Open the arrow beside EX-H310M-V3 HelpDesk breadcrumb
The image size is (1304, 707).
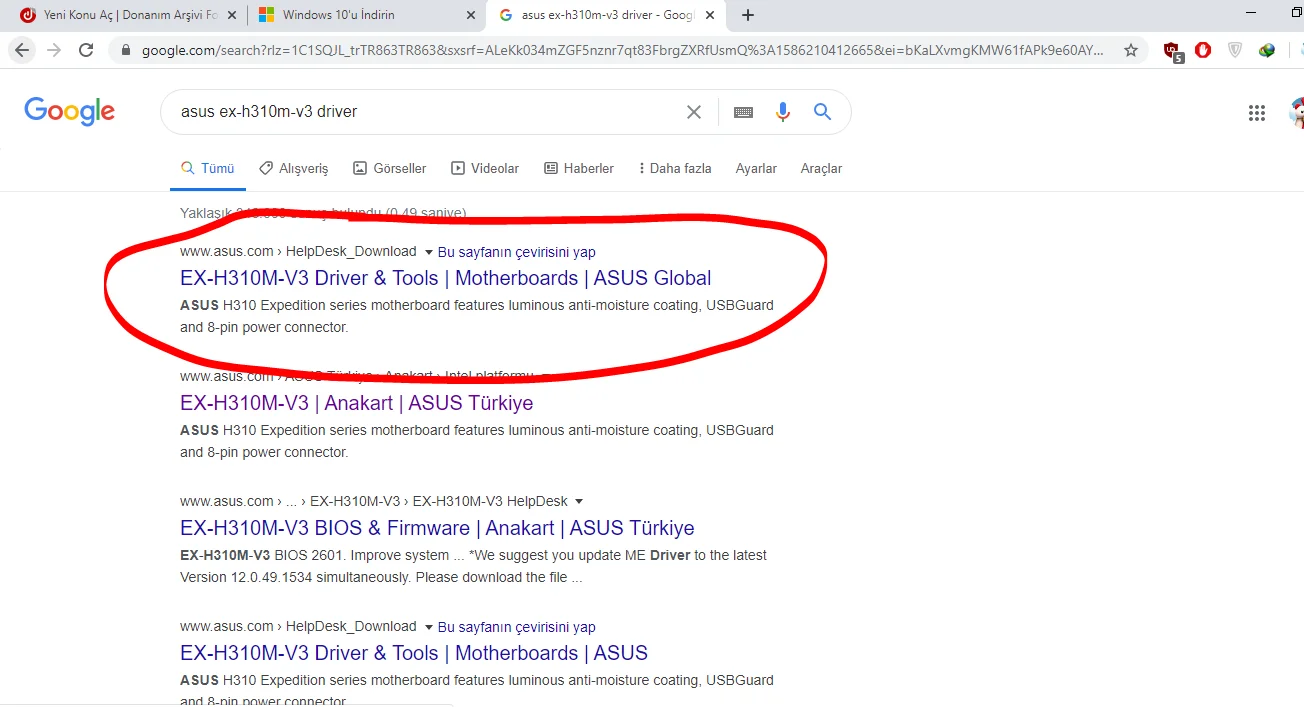click(579, 502)
